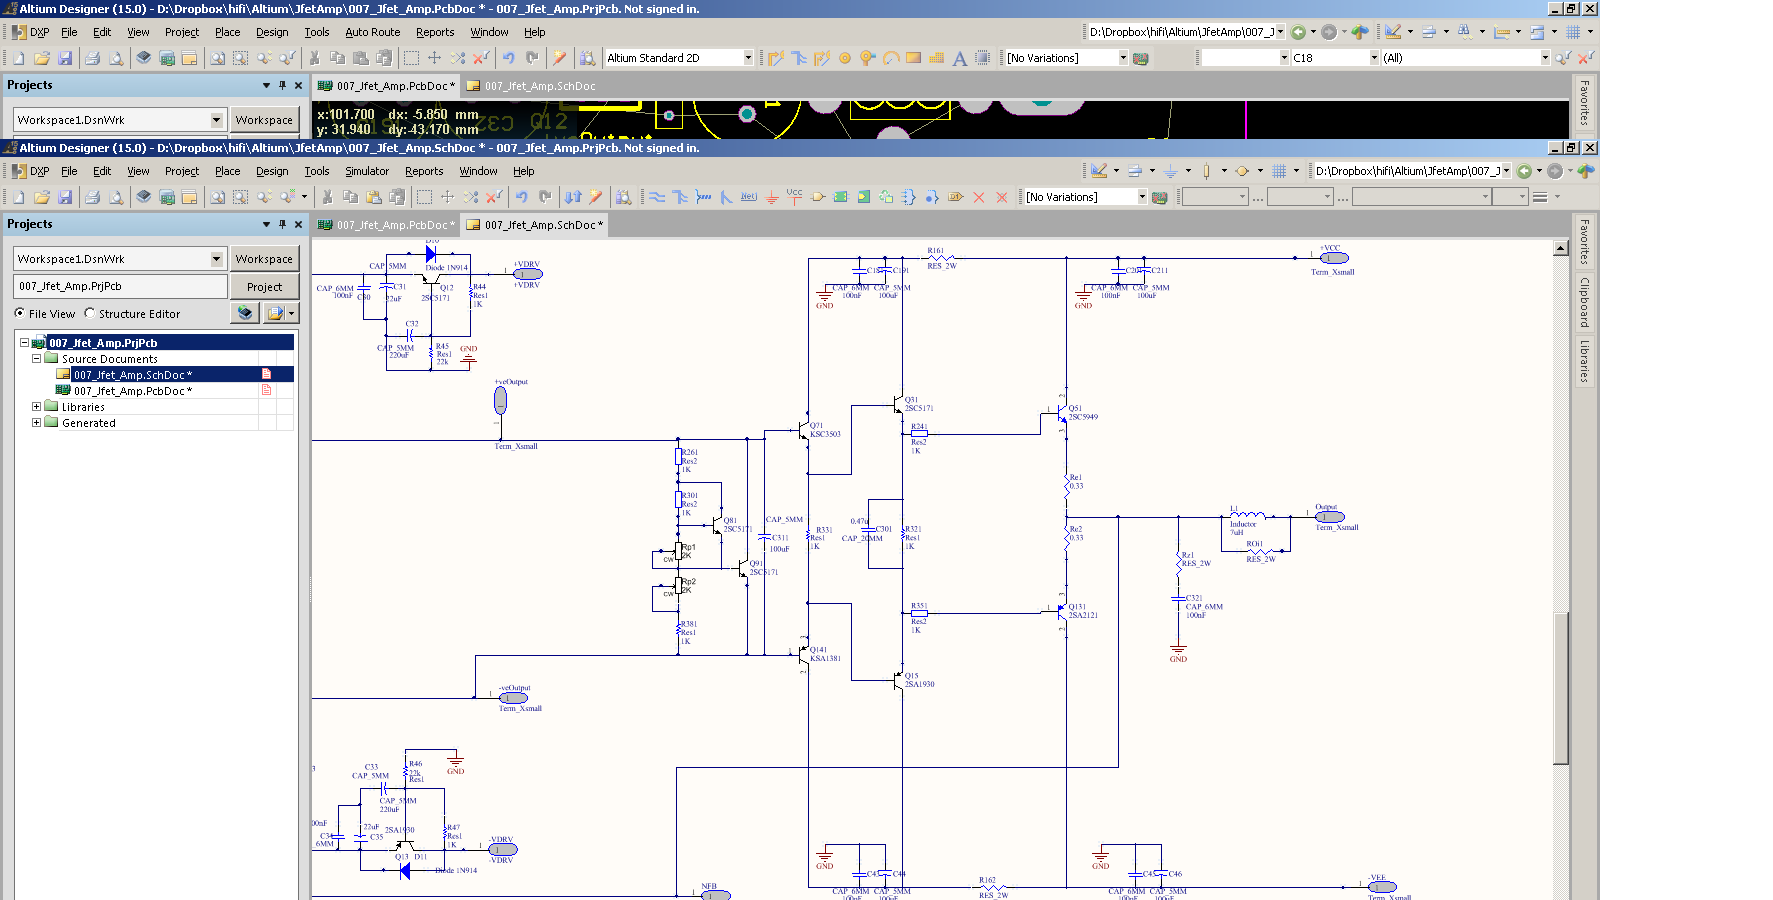Open the Simulator menu
Viewport: 1773px width, 900px height.
[x=367, y=171]
